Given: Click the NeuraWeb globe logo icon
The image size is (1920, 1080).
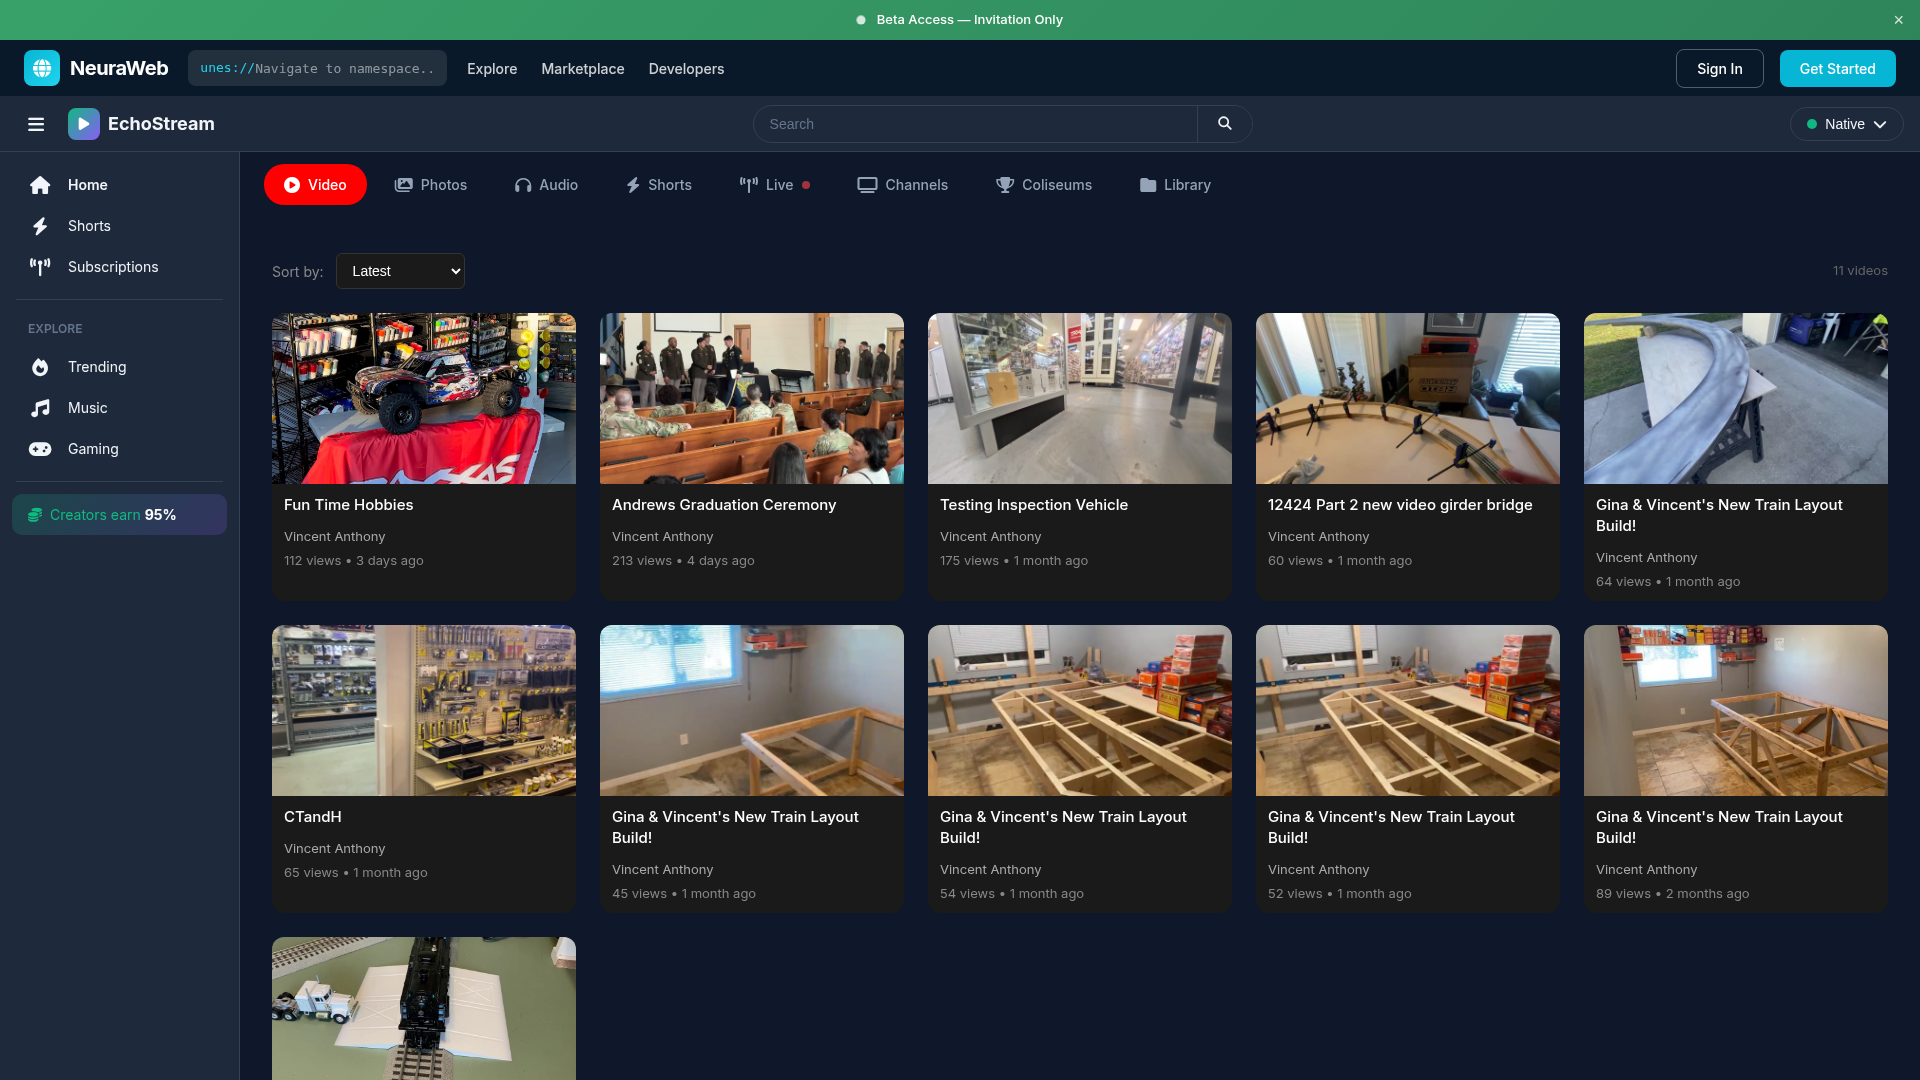Looking at the screenshot, I should click(x=42, y=68).
